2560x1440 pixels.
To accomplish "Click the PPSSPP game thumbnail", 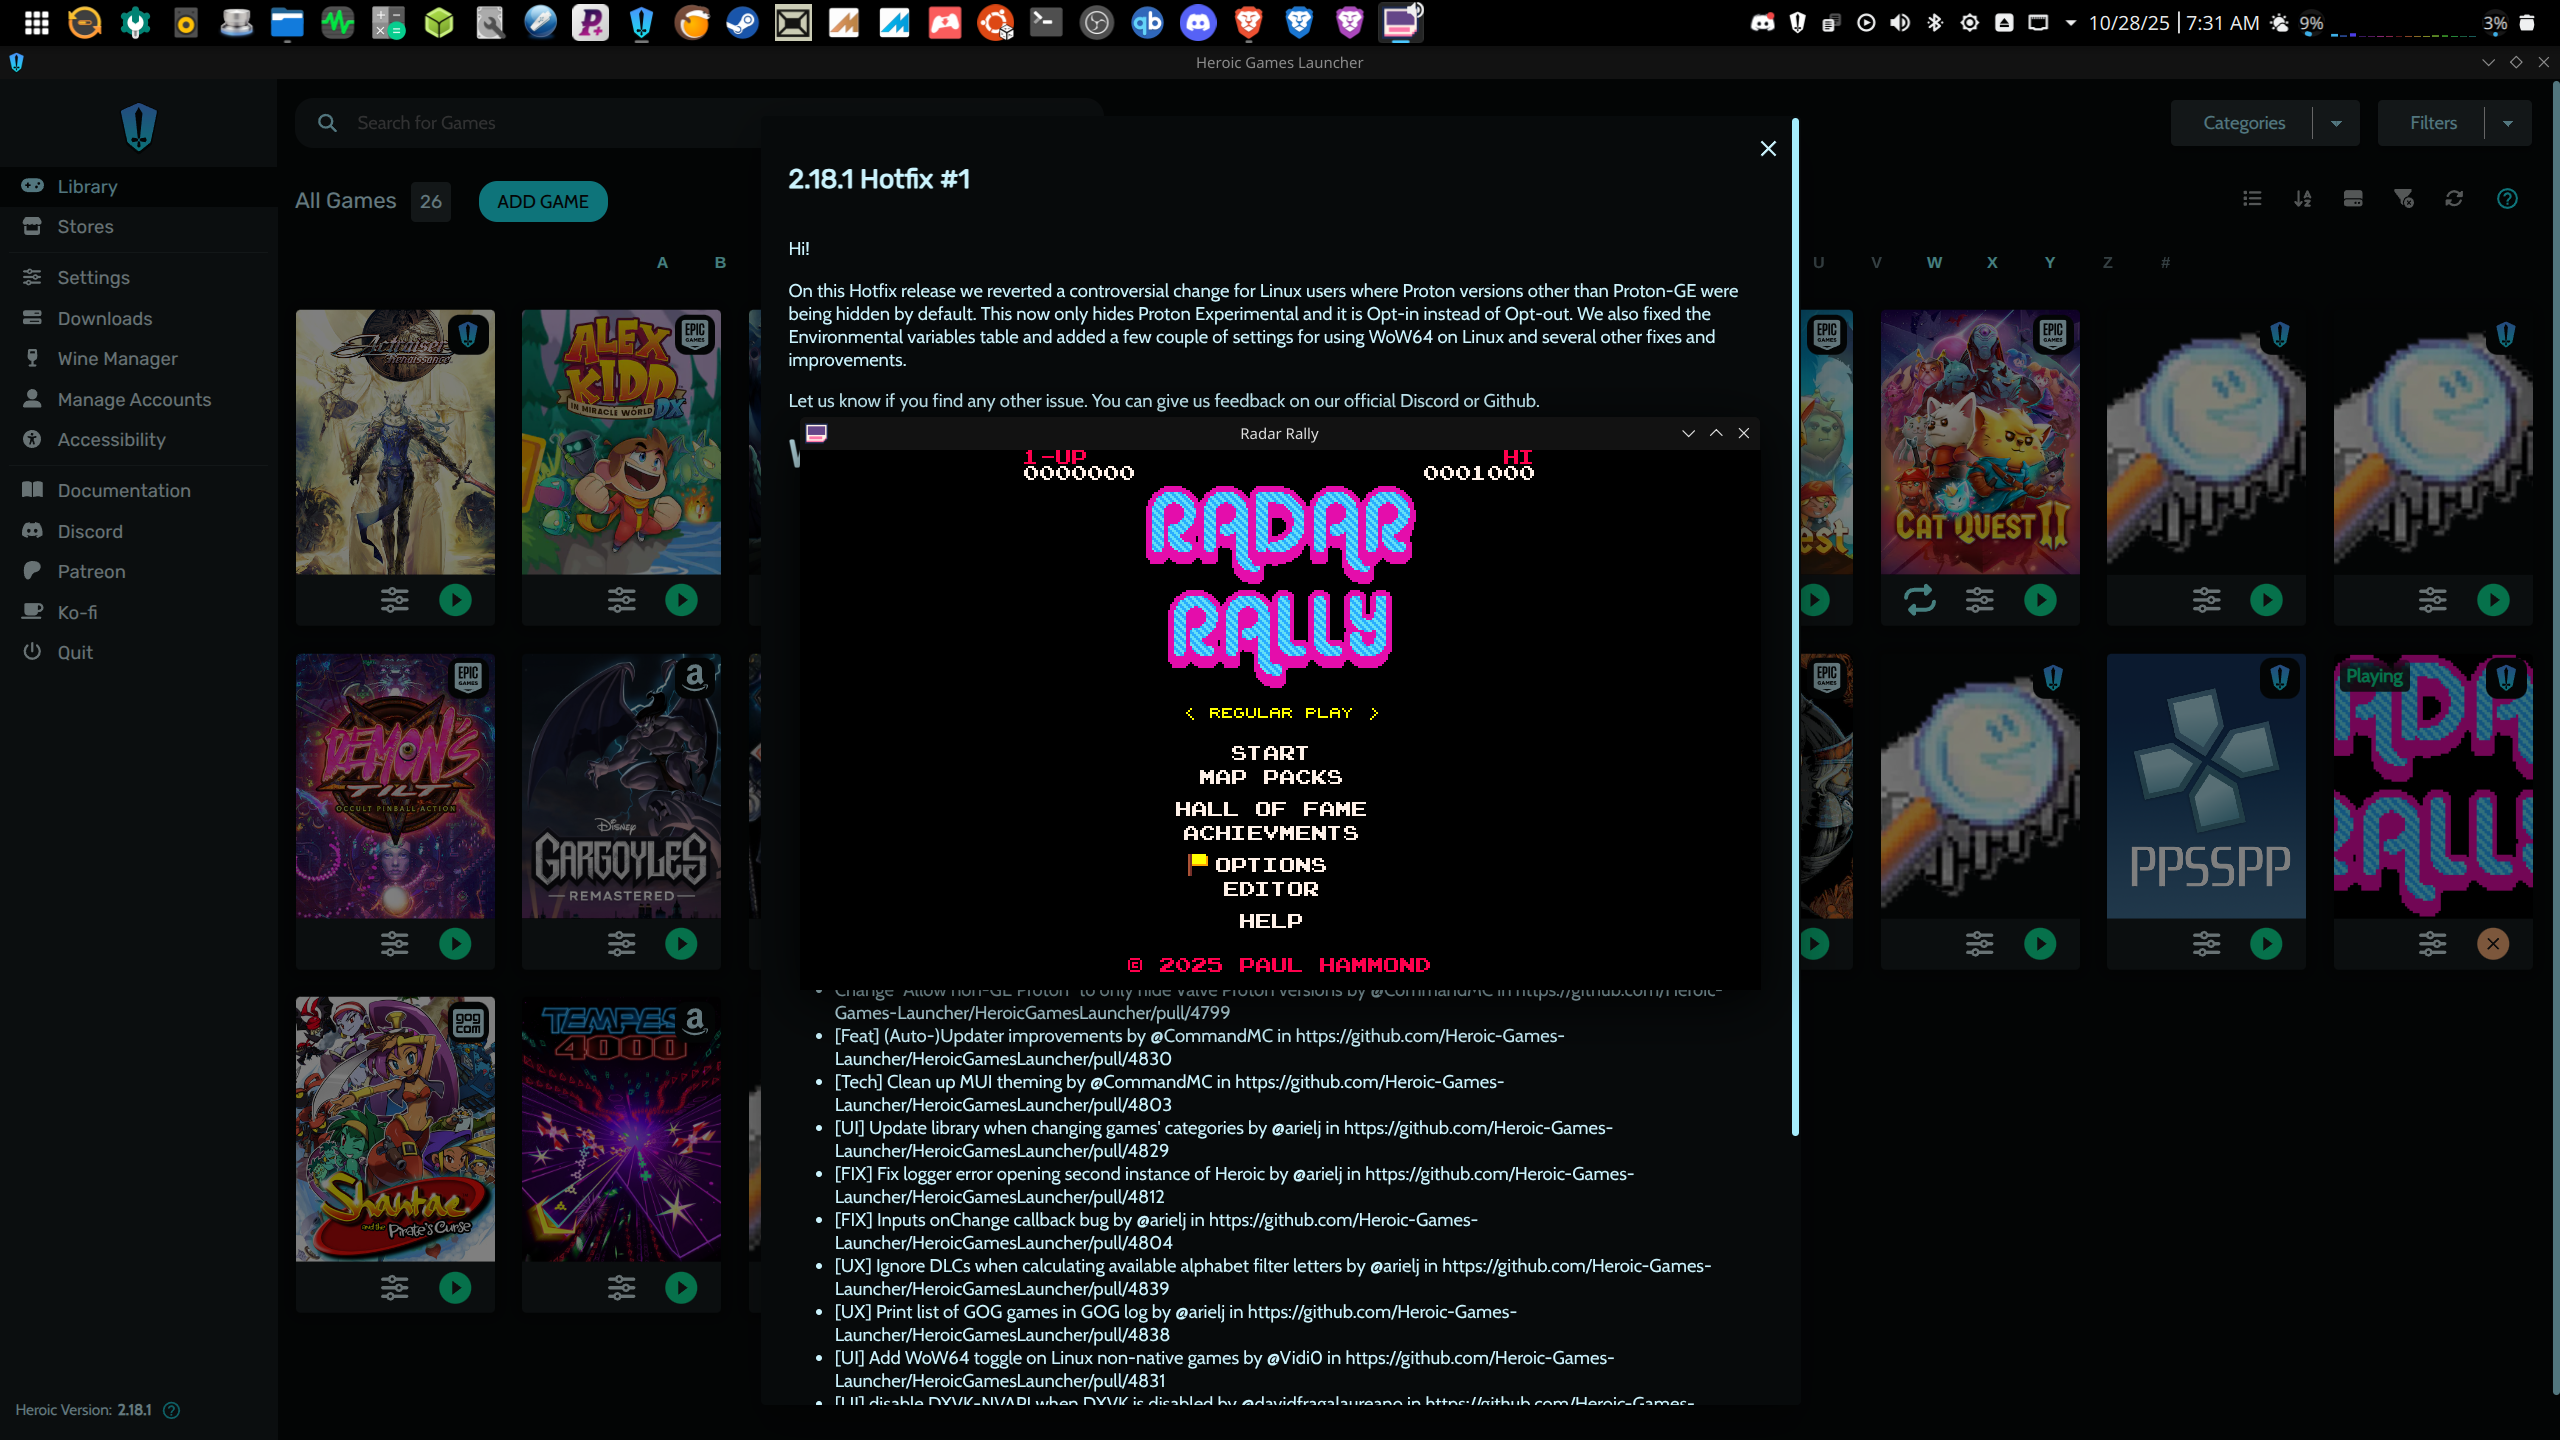I will coord(2206,786).
